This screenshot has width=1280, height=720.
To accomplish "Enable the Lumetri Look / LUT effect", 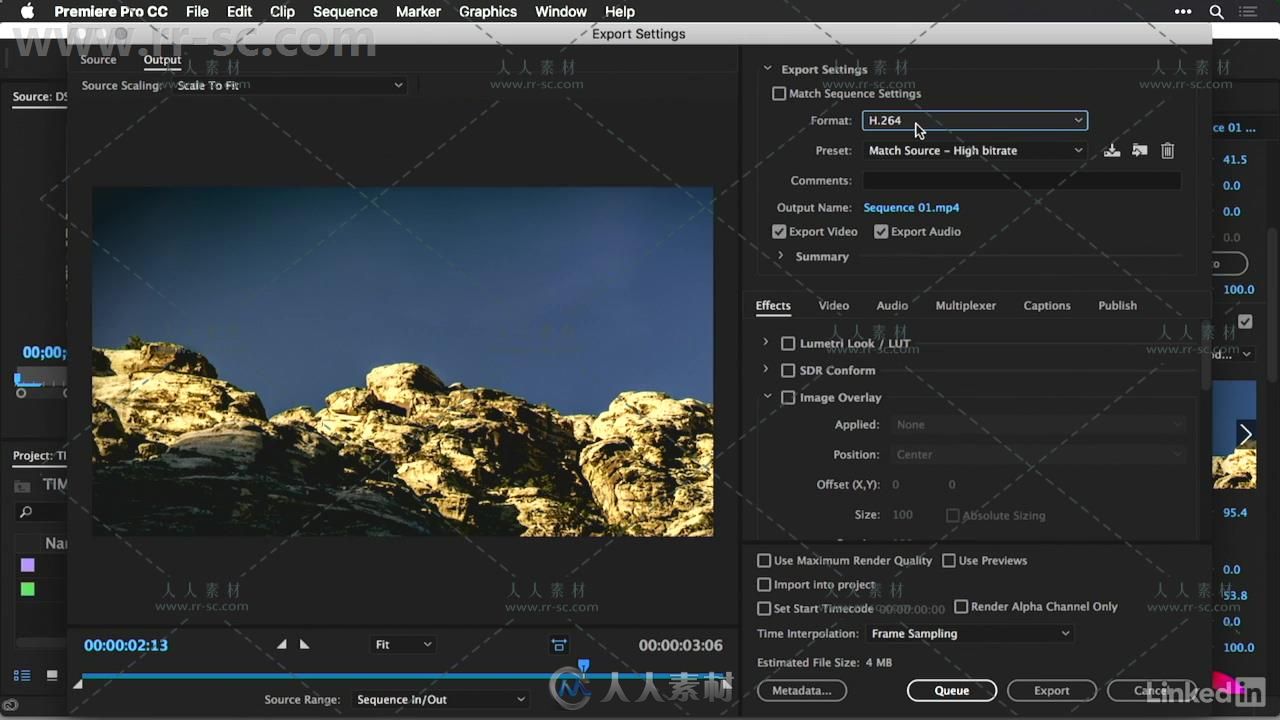I will pos(788,343).
